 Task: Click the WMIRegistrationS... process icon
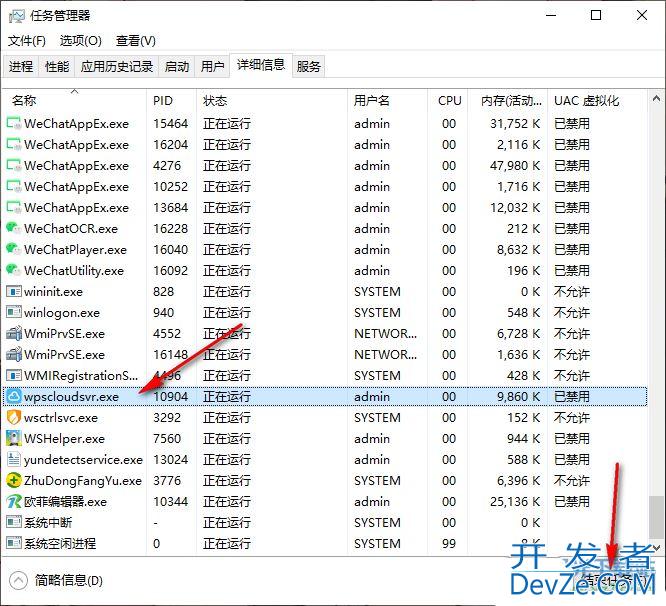pos(14,375)
